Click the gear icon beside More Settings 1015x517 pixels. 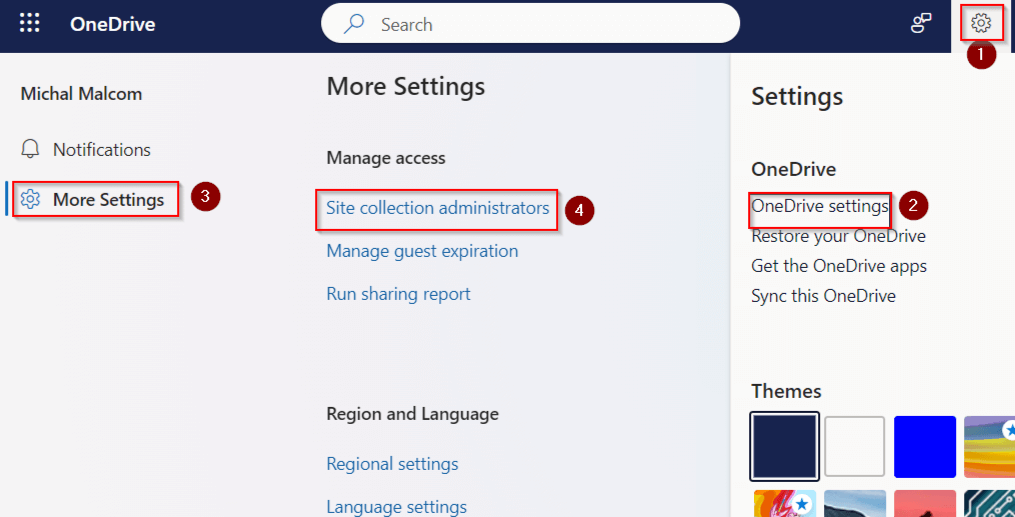pyautogui.click(x=30, y=200)
